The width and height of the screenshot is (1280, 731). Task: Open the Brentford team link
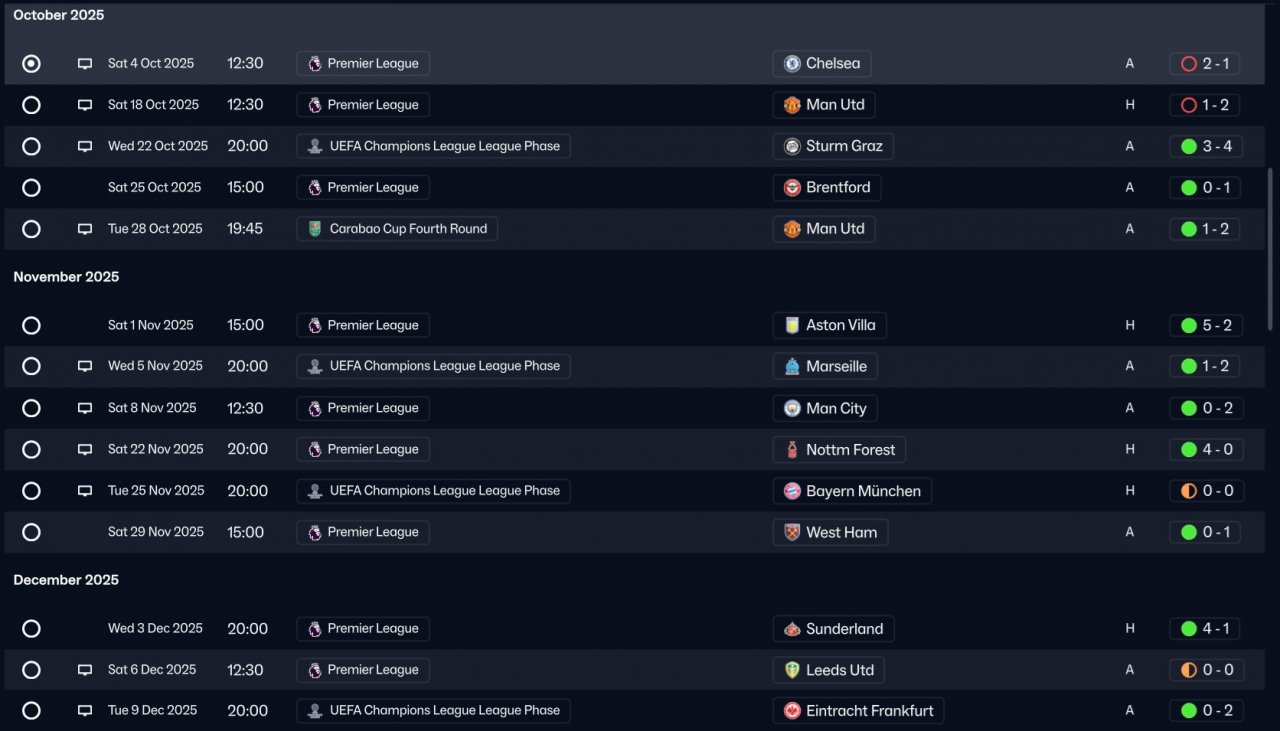click(837, 187)
